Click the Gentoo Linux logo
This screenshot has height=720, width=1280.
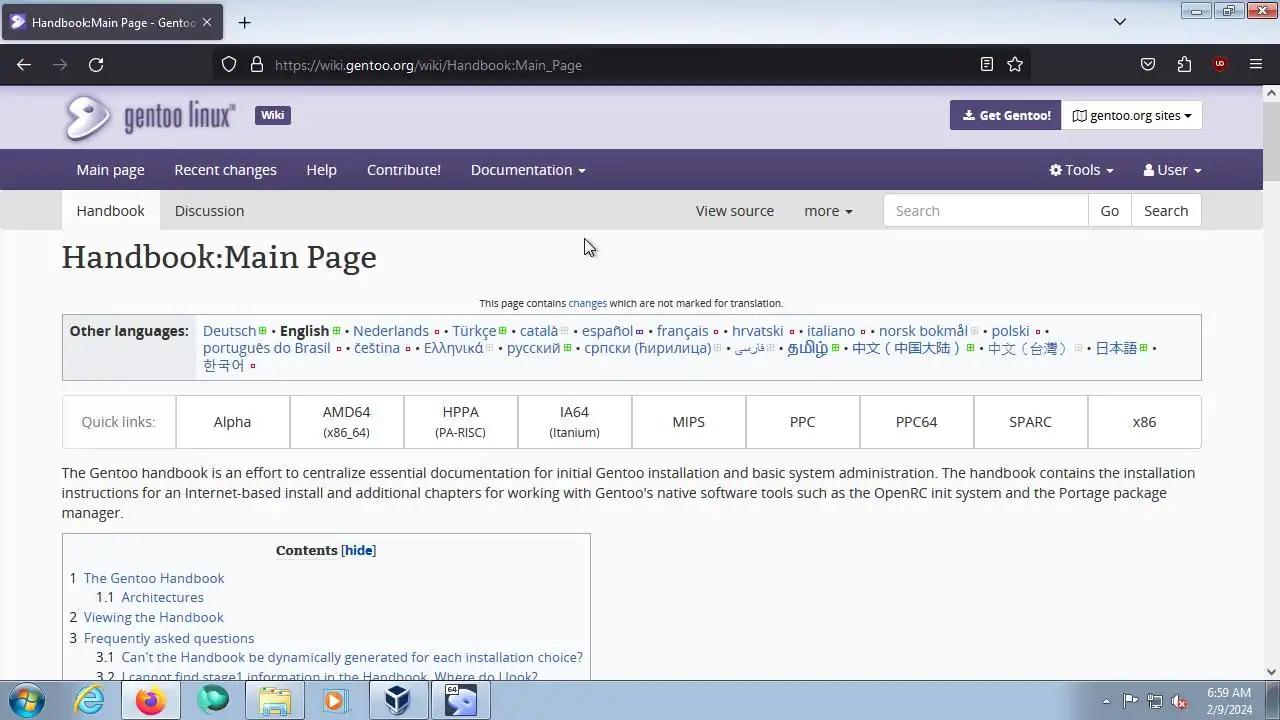click(149, 117)
